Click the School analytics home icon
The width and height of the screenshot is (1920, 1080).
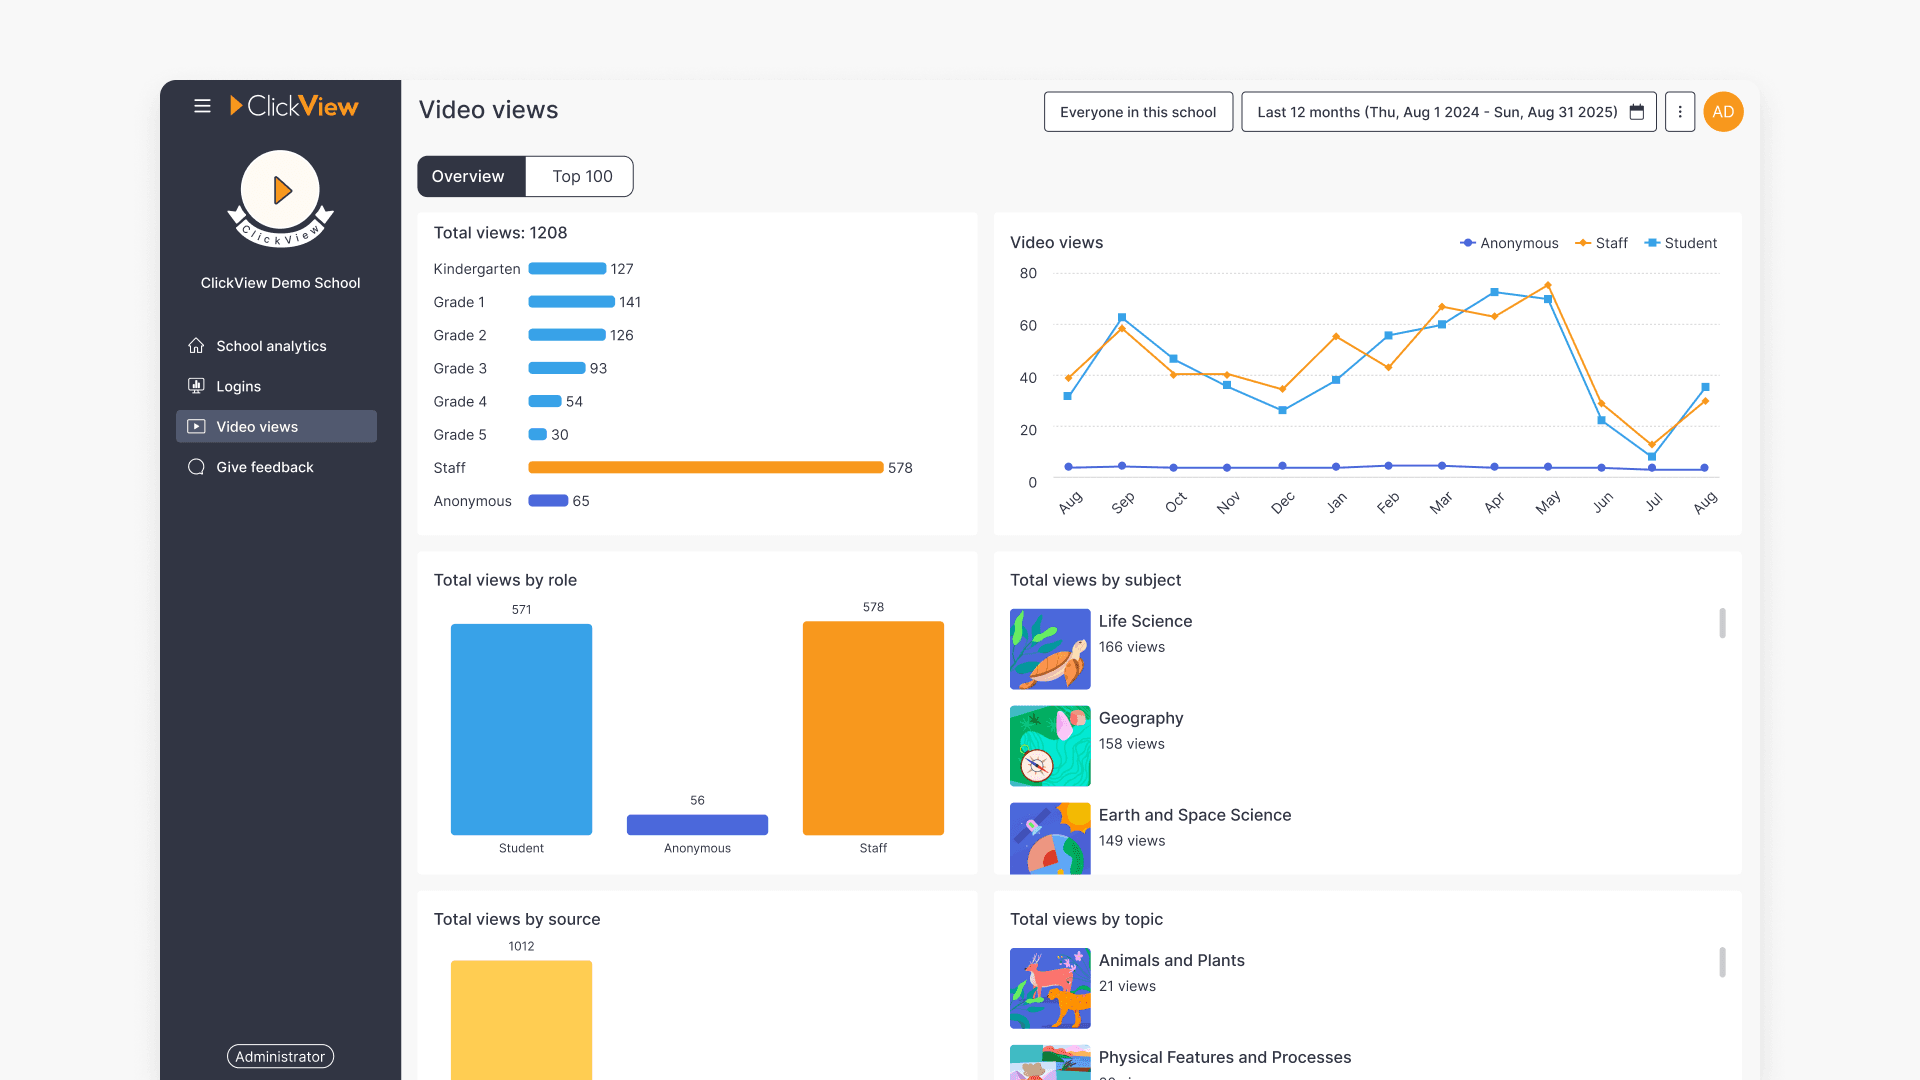coord(196,346)
